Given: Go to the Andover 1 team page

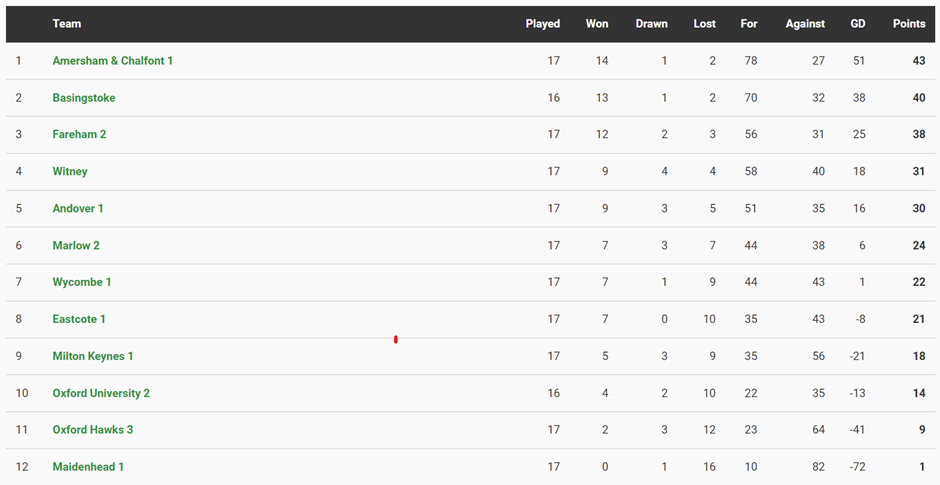Looking at the screenshot, I should click(78, 209).
